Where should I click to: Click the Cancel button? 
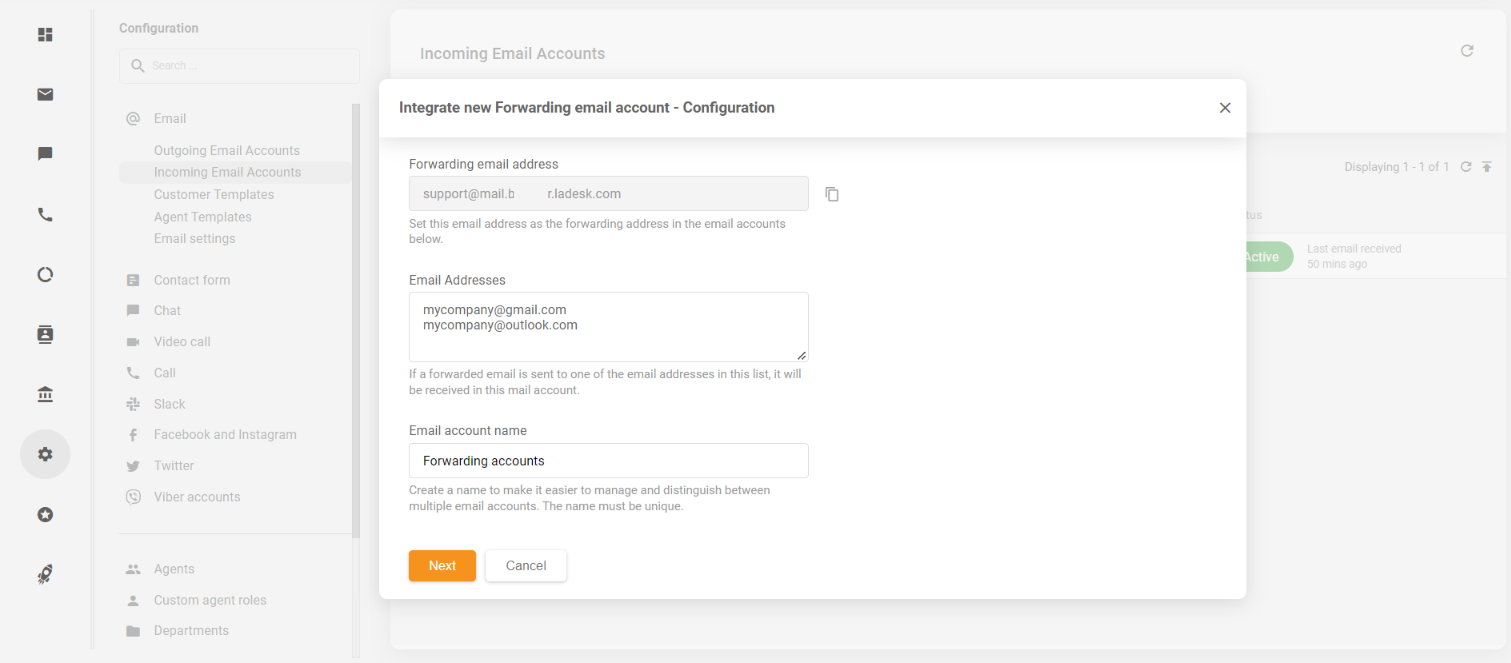[x=526, y=565]
